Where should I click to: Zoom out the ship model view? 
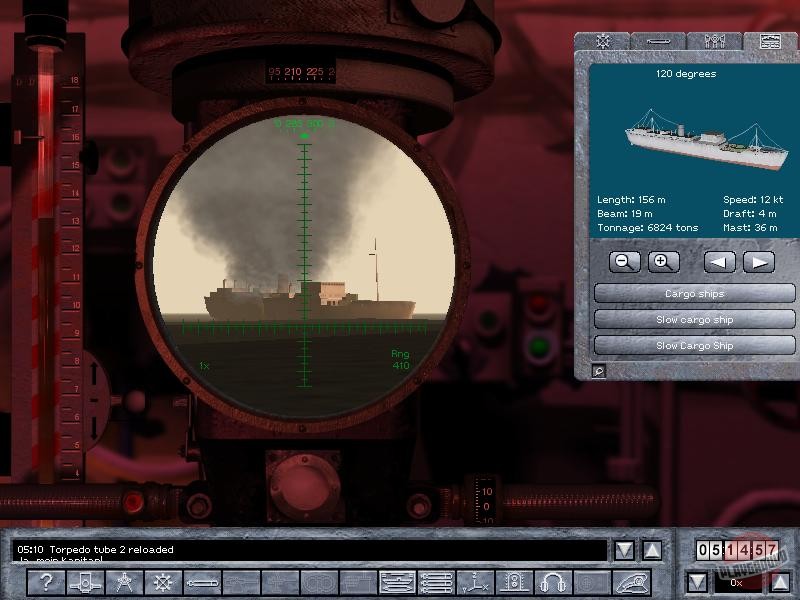coord(623,262)
